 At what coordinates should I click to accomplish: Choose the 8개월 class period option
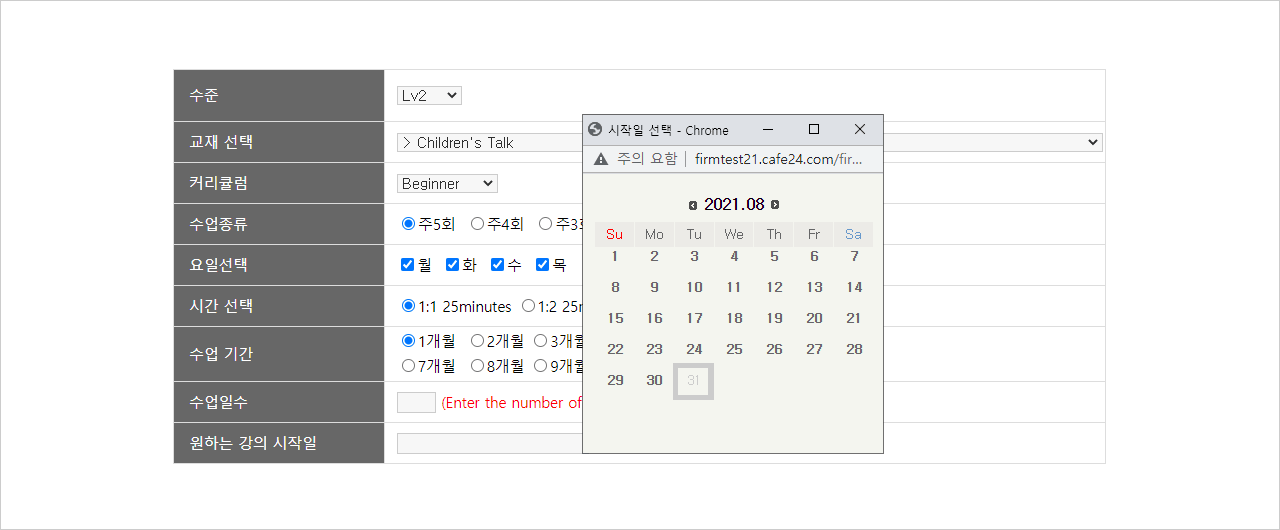pyautogui.click(x=478, y=366)
